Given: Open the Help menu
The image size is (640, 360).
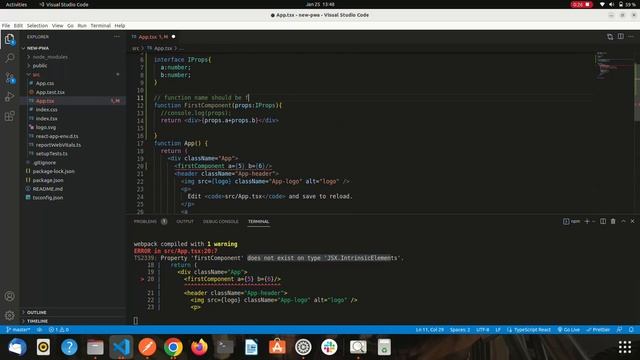Looking at the screenshot, I should click(x=120, y=25).
